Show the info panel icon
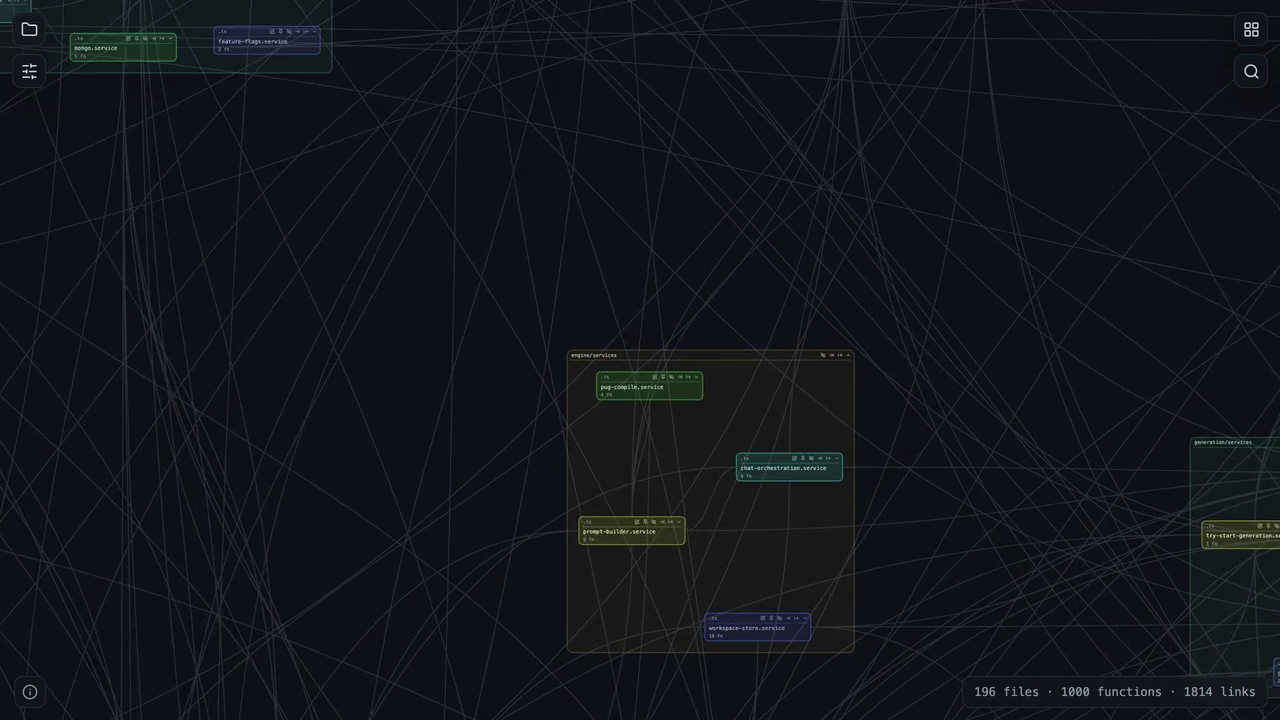 (30, 692)
